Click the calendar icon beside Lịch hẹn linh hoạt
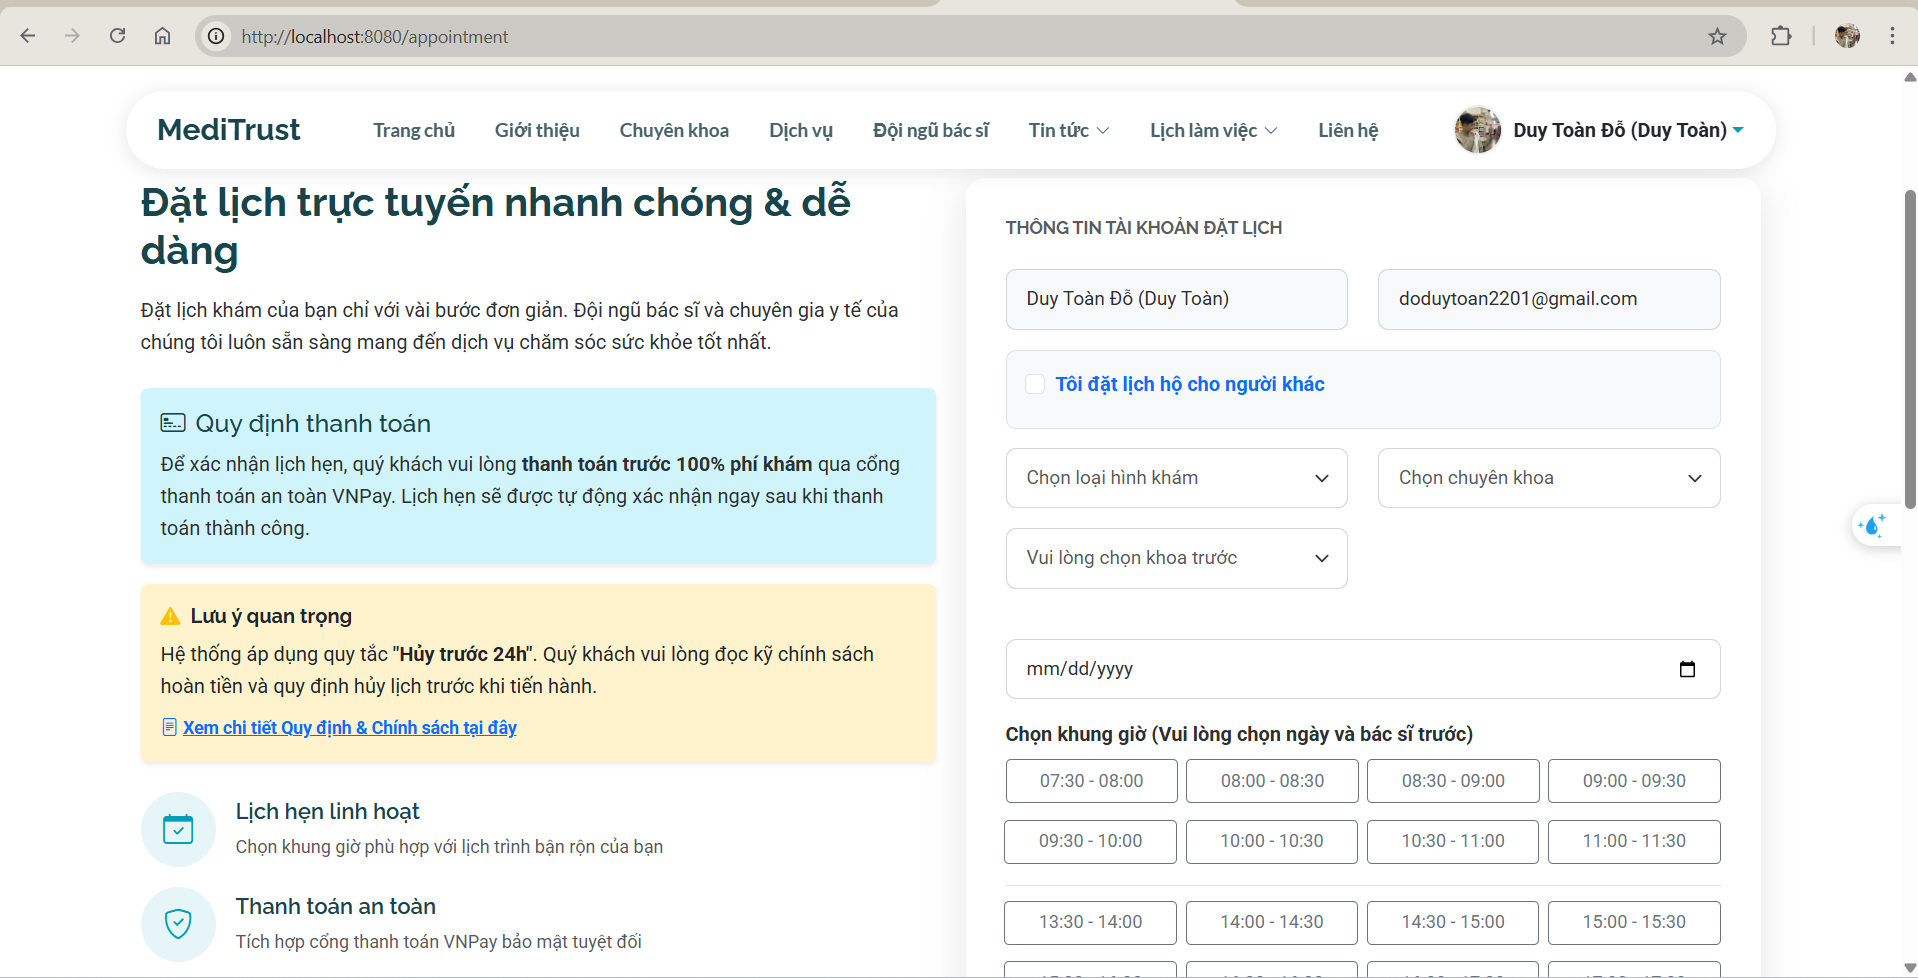The image size is (1918, 978). pyautogui.click(x=178, y=828)
